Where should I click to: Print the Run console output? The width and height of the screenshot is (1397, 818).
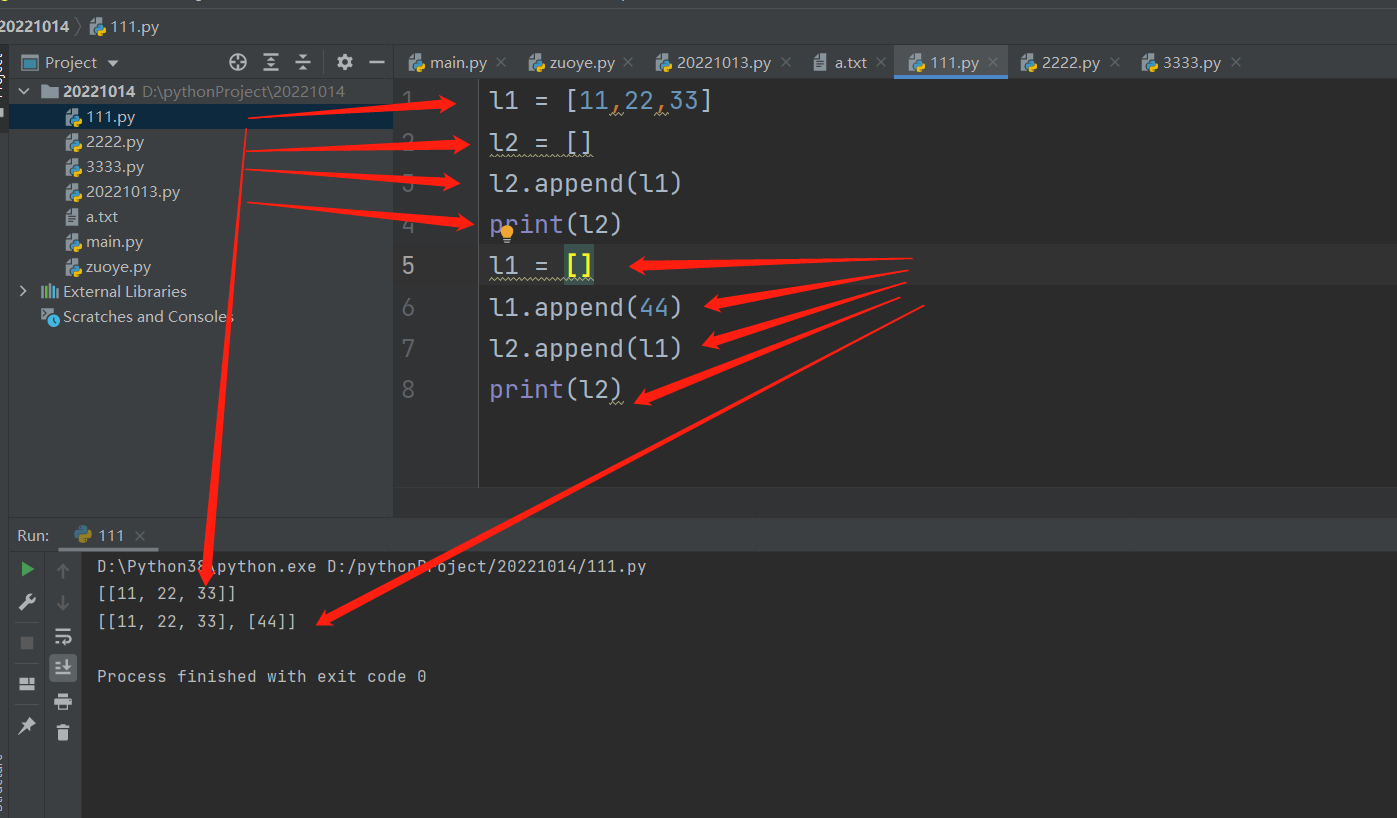(63, 701)
